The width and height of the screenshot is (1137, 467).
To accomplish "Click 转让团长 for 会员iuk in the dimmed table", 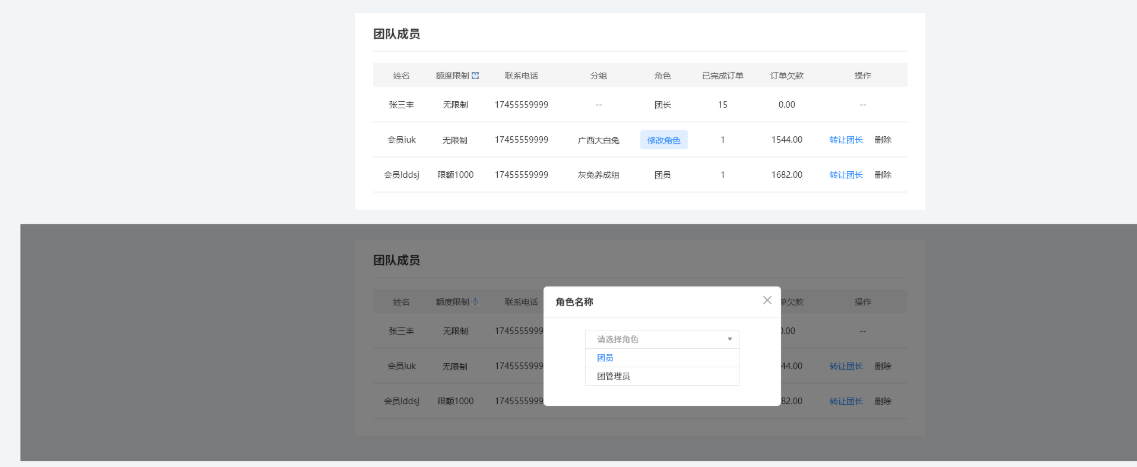I will point(846,366).
